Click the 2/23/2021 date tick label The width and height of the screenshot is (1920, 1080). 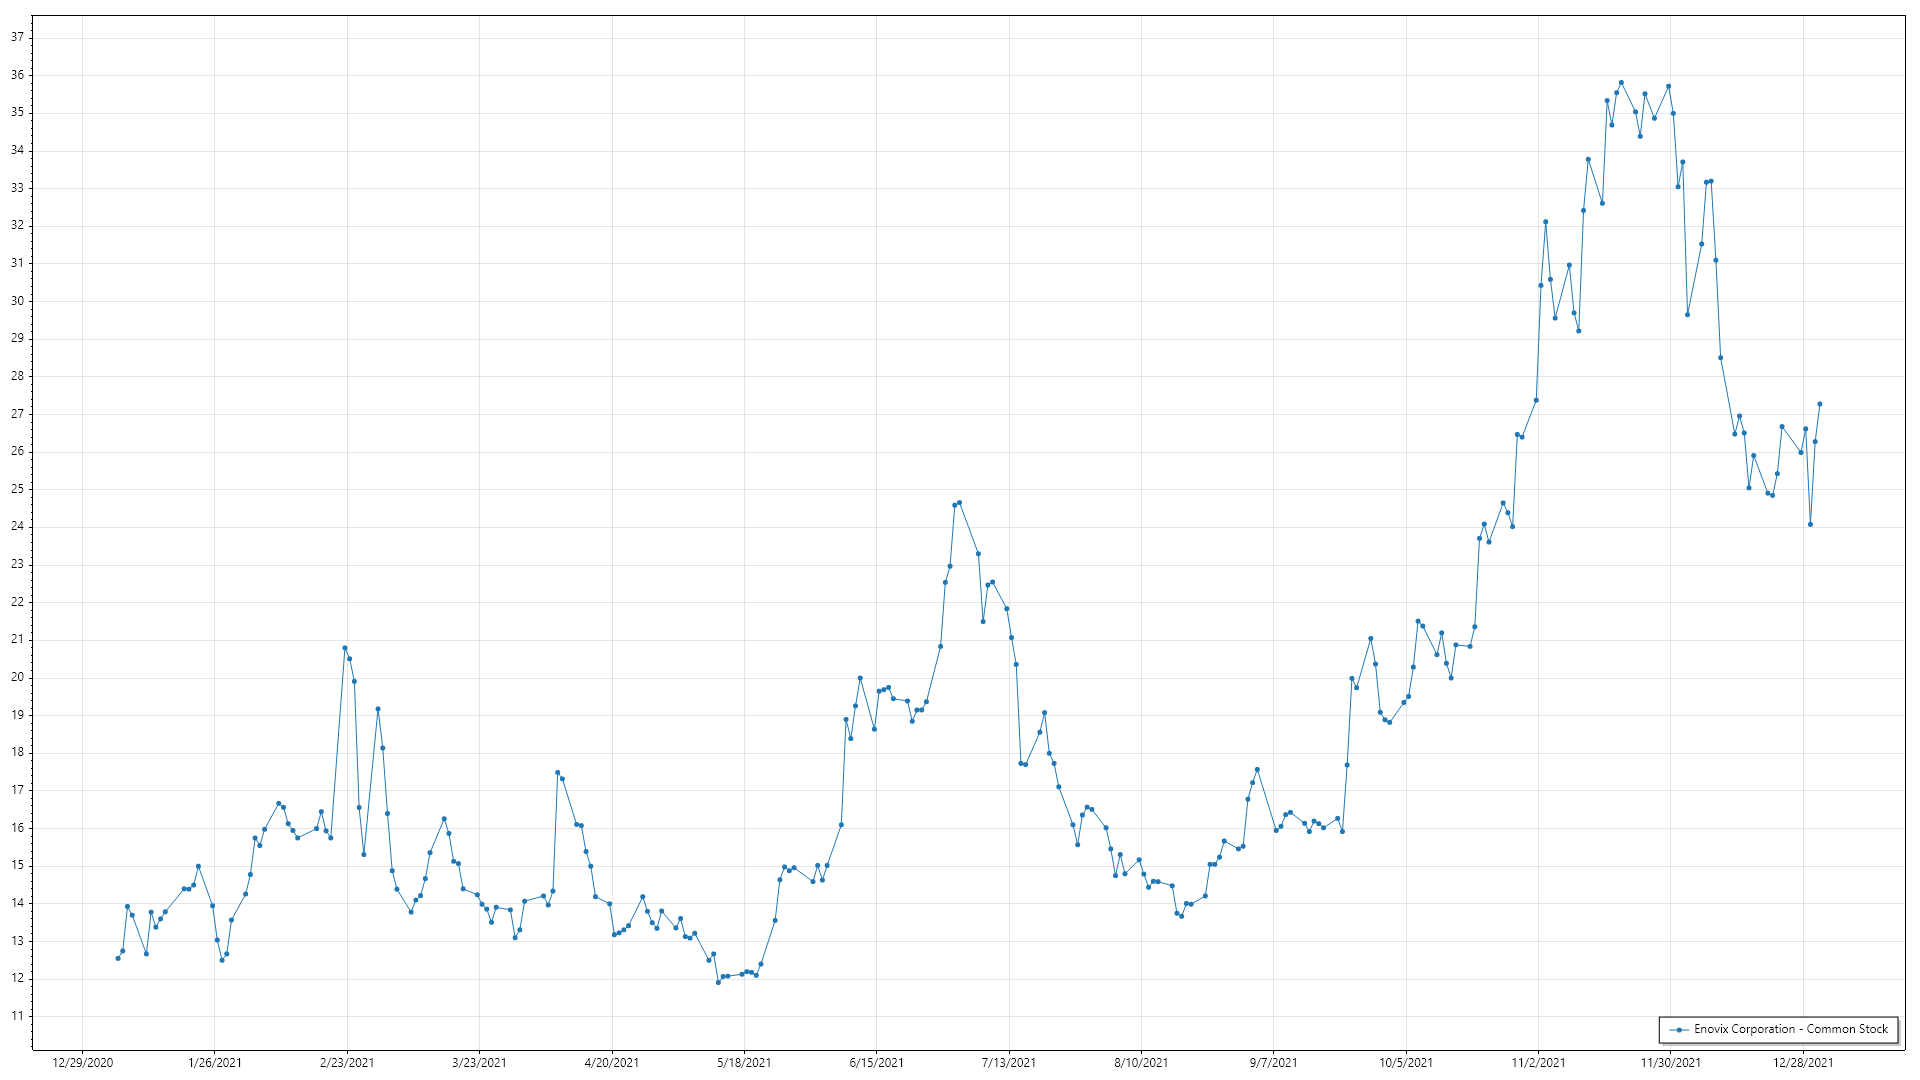(x=347, y=1063)
